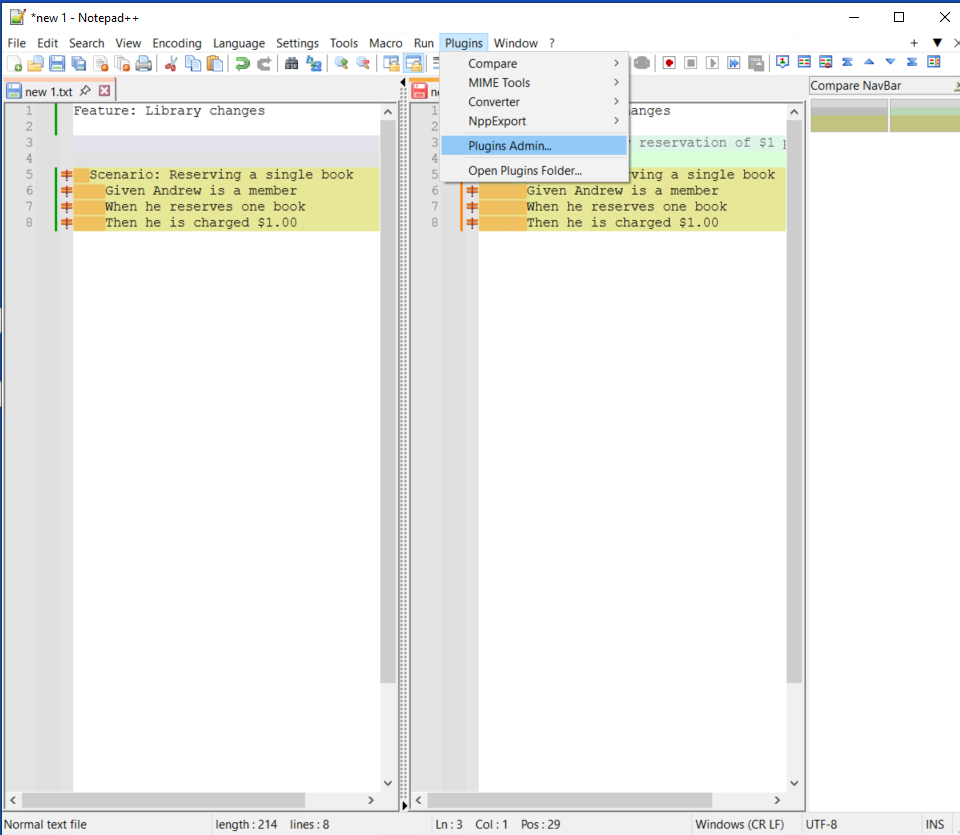Click the Compare files toolbar icon

click(804, 62)
